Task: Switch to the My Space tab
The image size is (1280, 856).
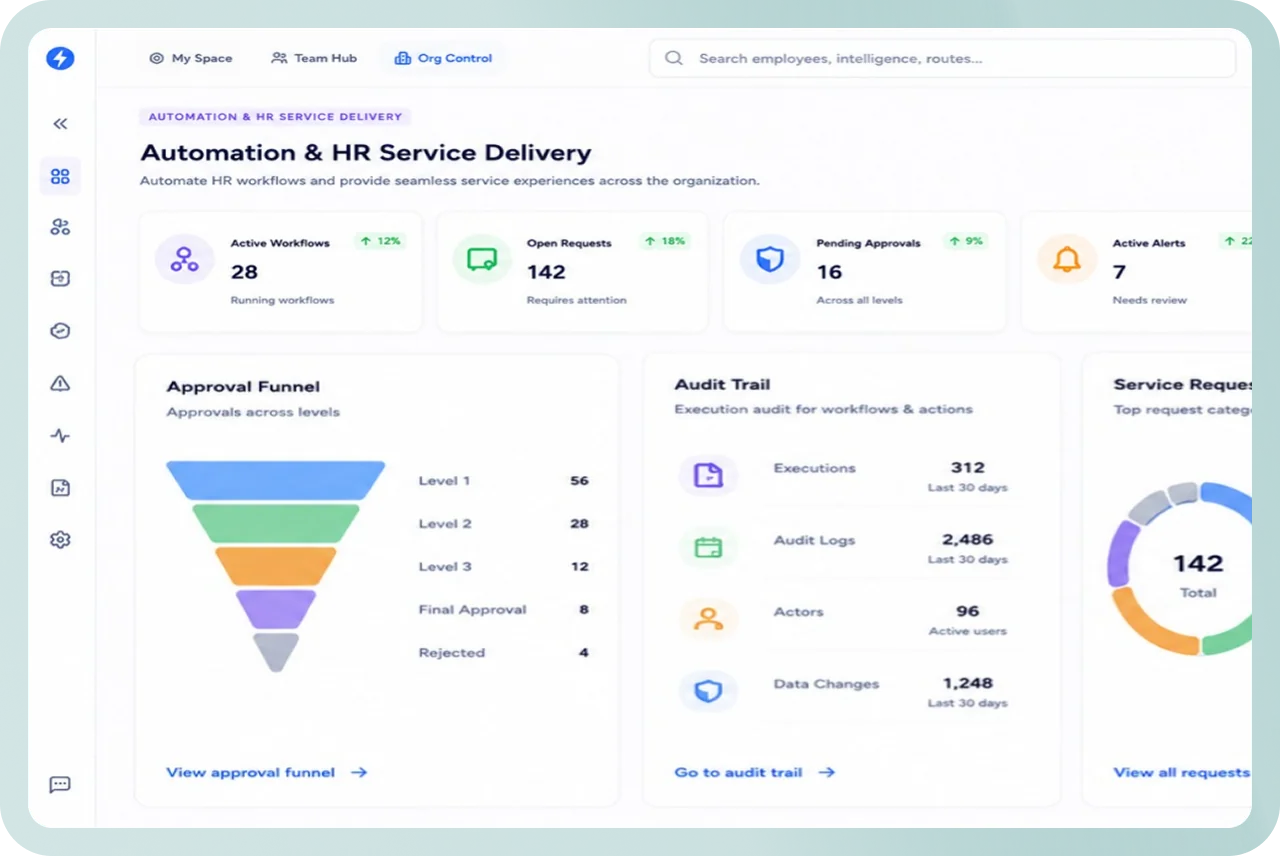Action: 190,58
